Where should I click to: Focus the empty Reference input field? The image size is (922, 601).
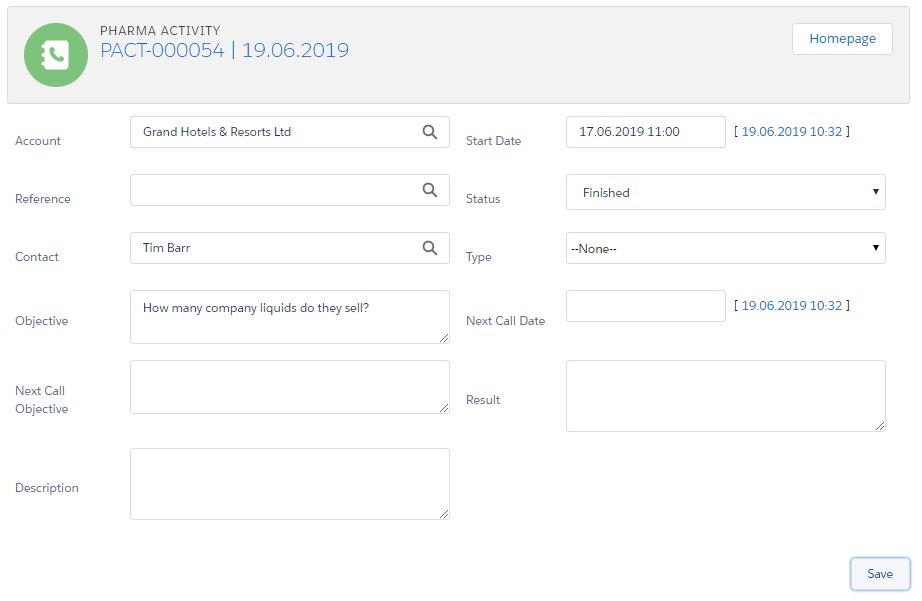275,190
